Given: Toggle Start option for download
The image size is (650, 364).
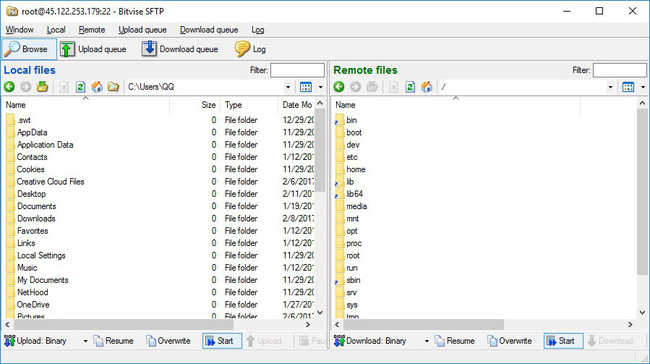Looking at the screenshot, I should click(563, 341).
